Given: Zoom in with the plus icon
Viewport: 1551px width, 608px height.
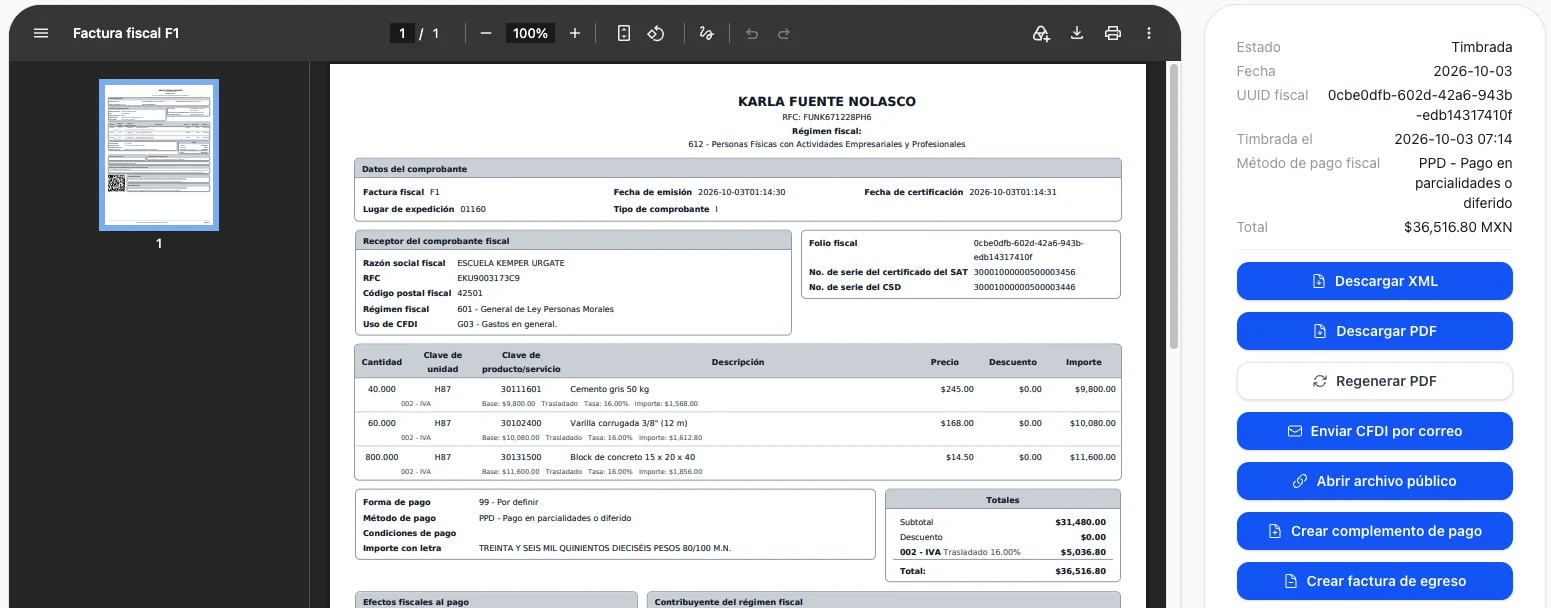Looking at the screenshot, I should point(575,33).
